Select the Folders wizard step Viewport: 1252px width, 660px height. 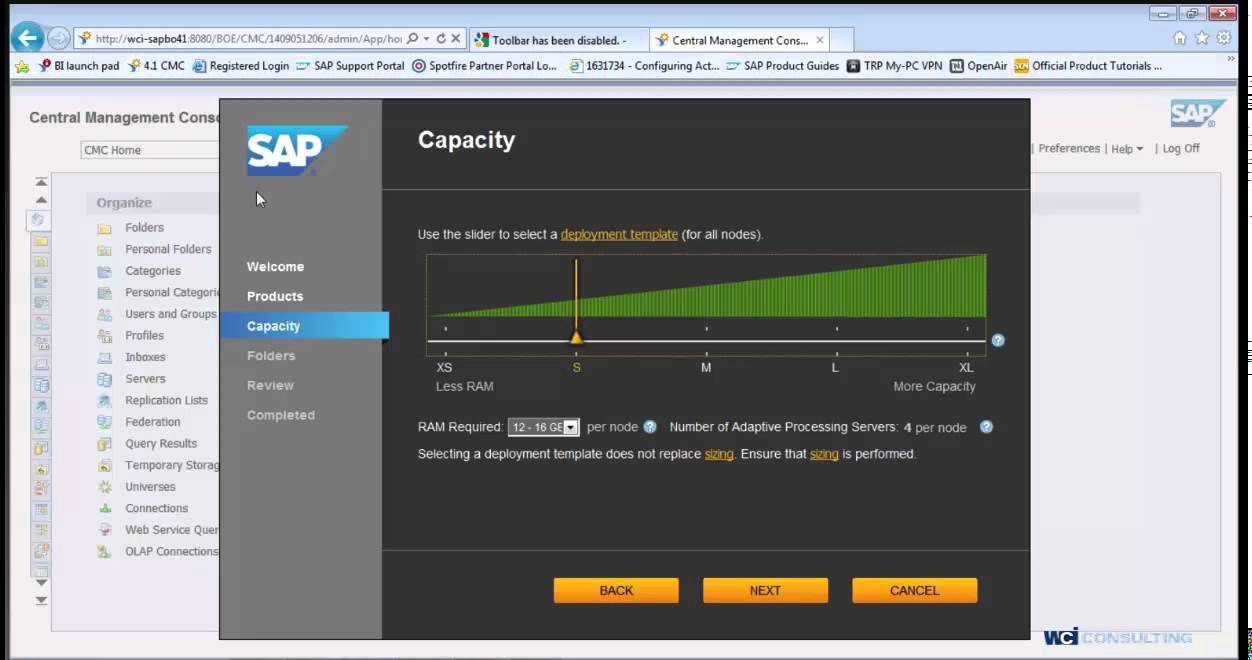271,356
